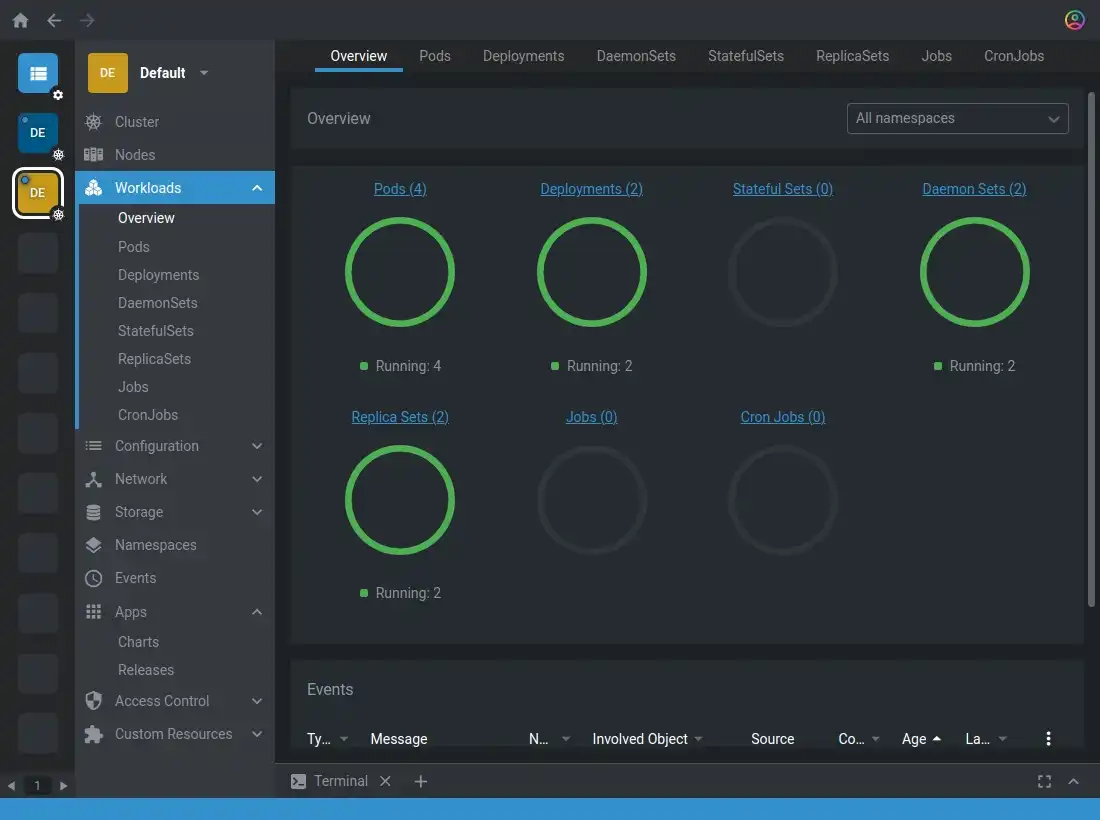Open a new terminal with the plus icon
Screen dimensions: 1100x820
point(420,781)
